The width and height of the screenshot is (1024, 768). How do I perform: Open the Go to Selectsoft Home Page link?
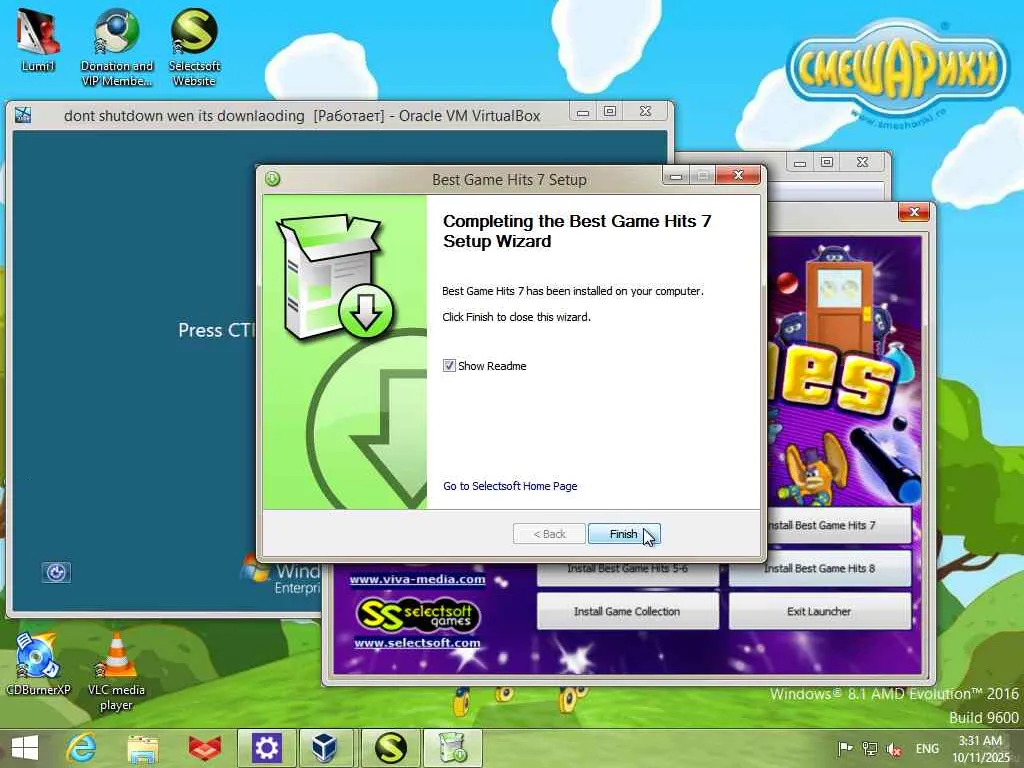click(510, 486)
